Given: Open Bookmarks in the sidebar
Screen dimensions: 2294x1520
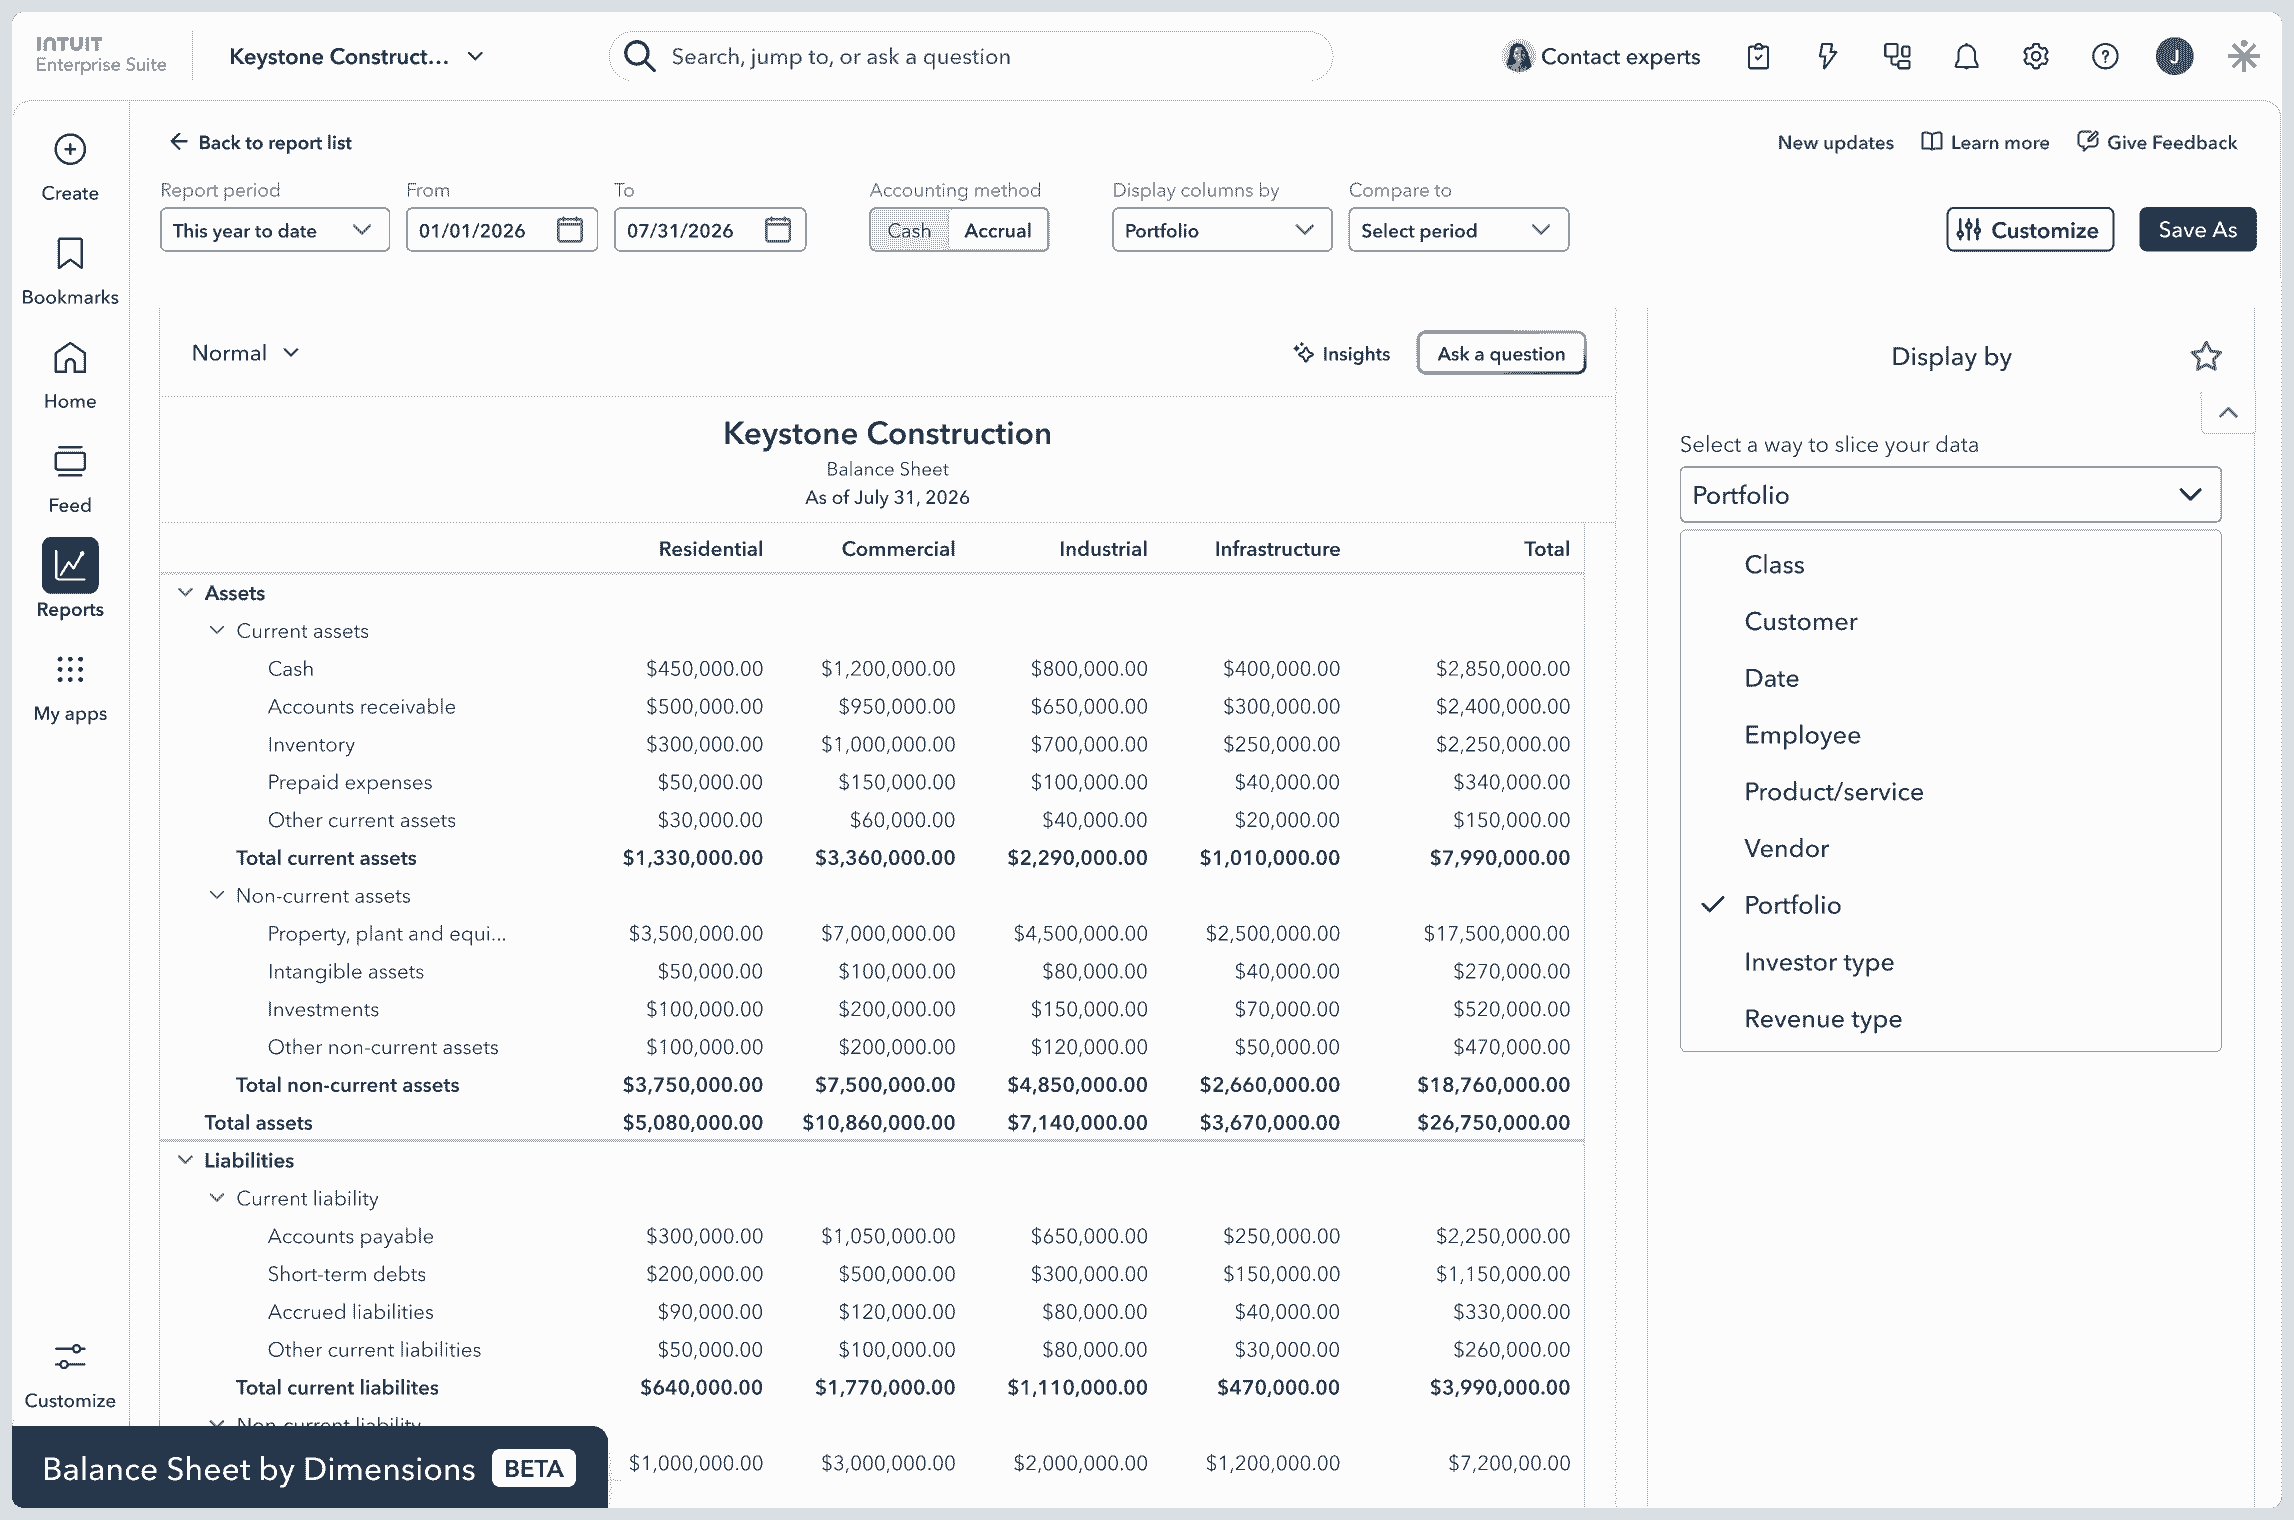Looking at the screenshot, I should (69, 271).
